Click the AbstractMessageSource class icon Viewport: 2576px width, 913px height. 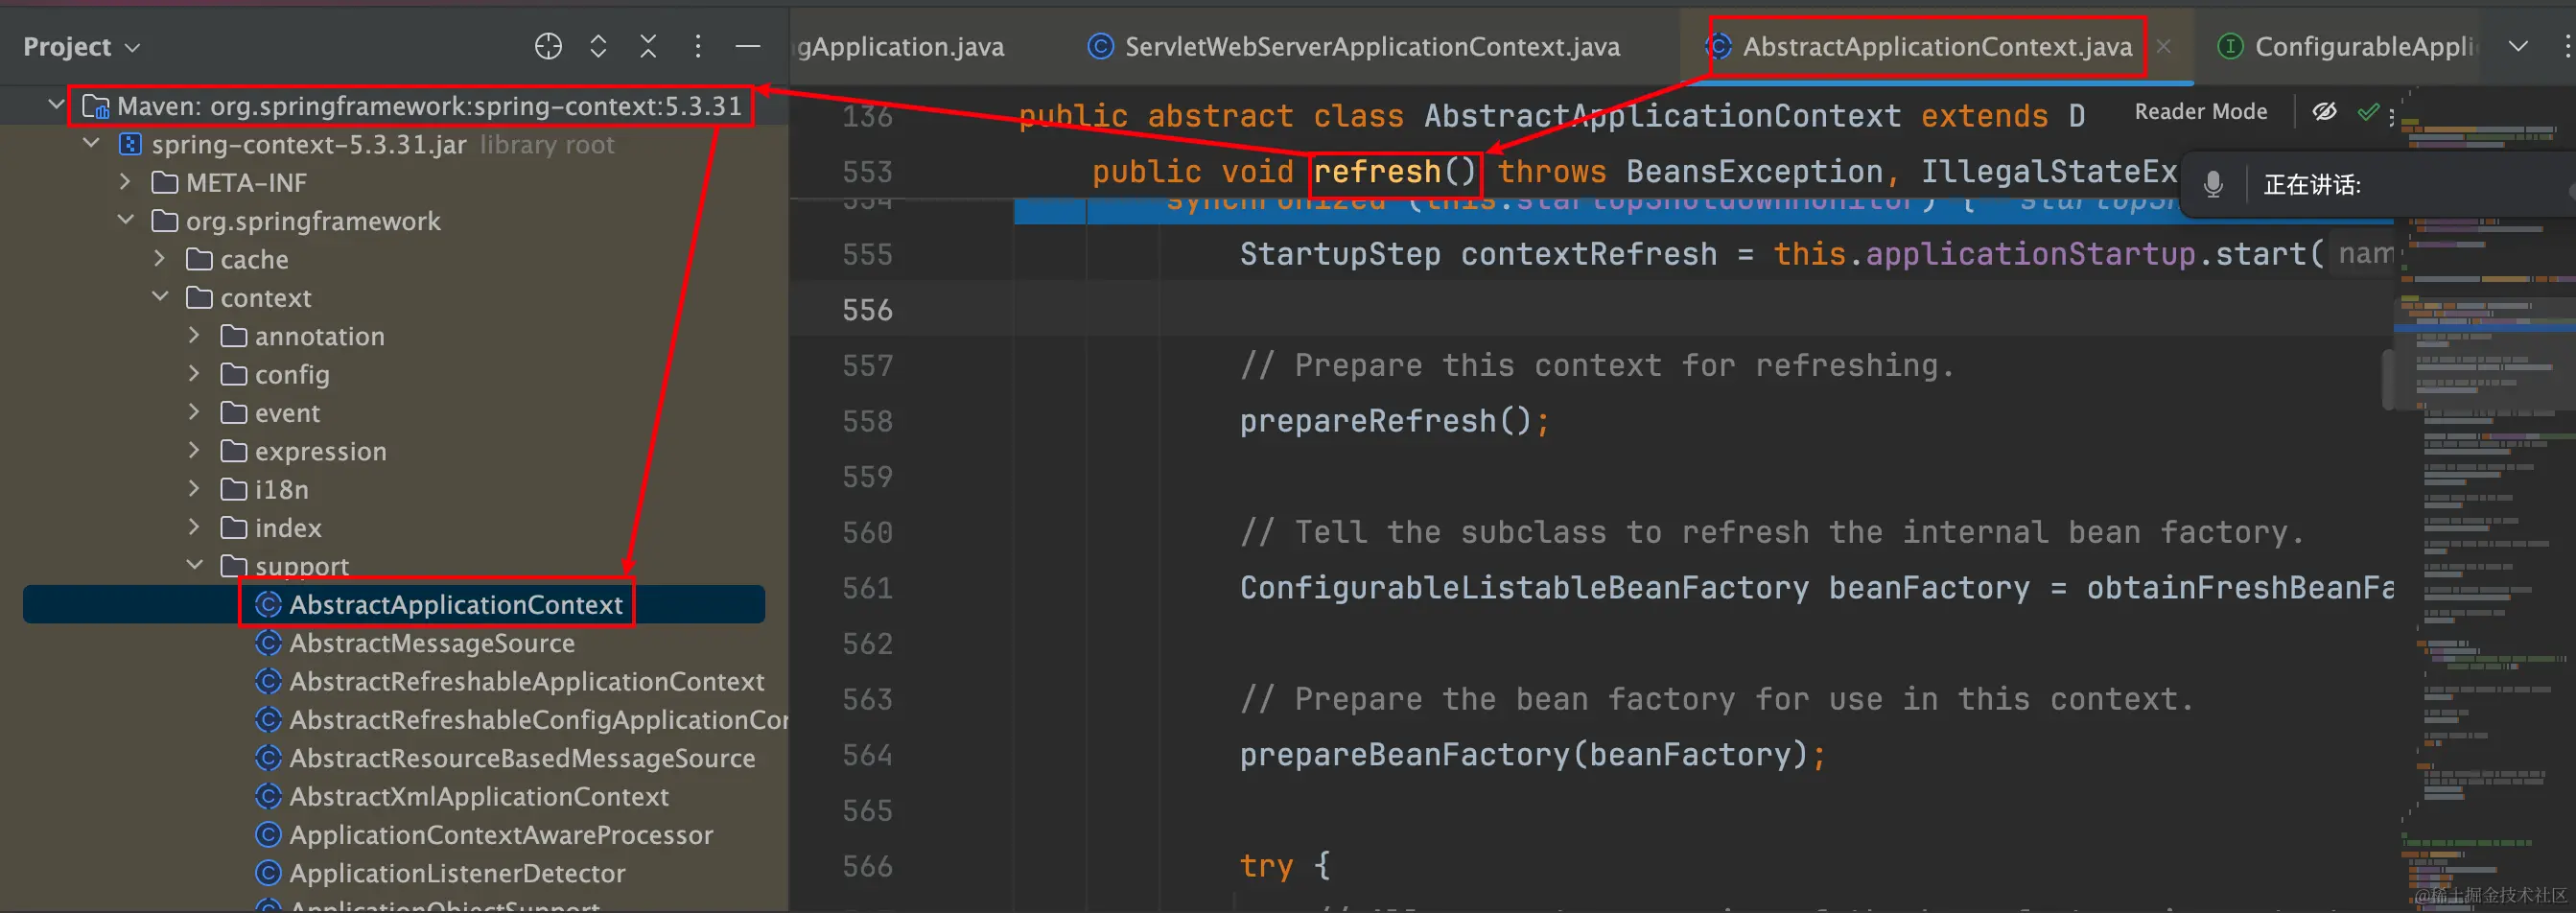coord(268,643)
